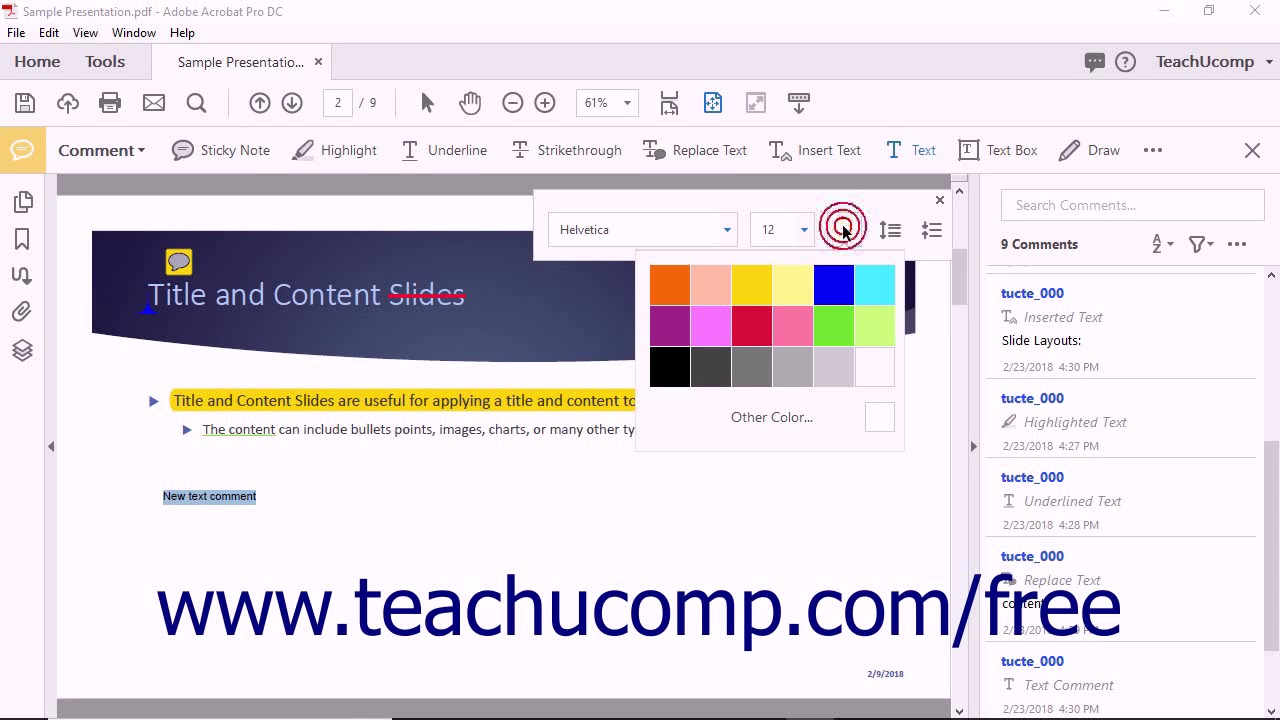The width and height of the screenshot is (1280, 720).
Task: Go to previous page arrow
Action: coord(260,103)
